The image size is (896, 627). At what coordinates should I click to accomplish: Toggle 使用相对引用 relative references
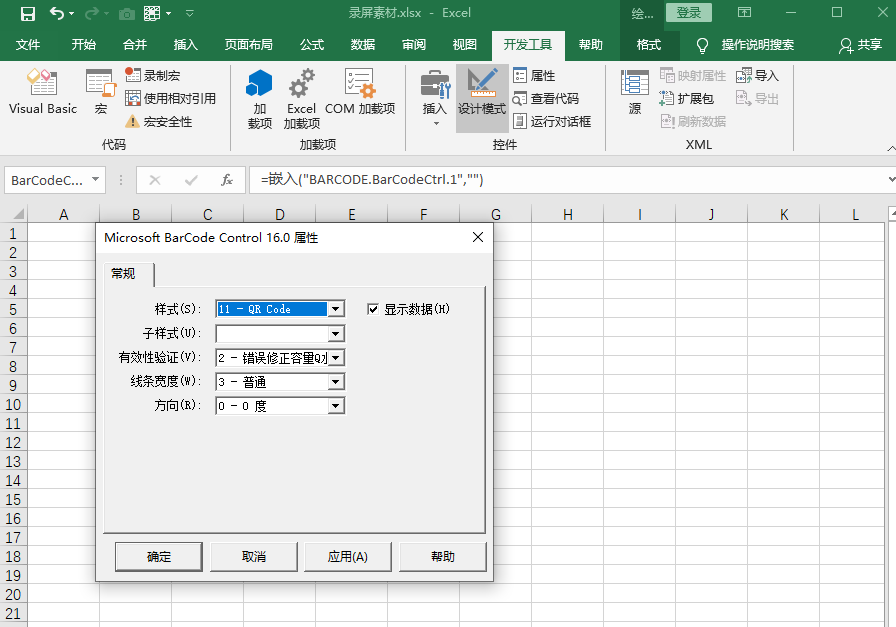coord(170,98)
